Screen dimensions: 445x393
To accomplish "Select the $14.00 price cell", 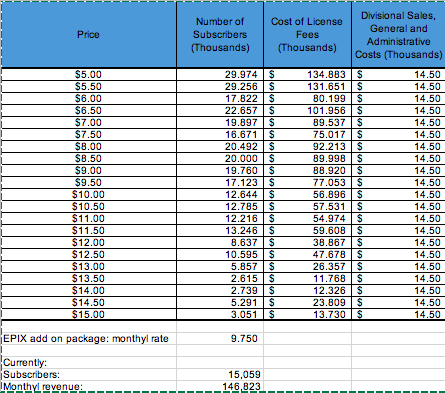I will [x=89, y=291].
